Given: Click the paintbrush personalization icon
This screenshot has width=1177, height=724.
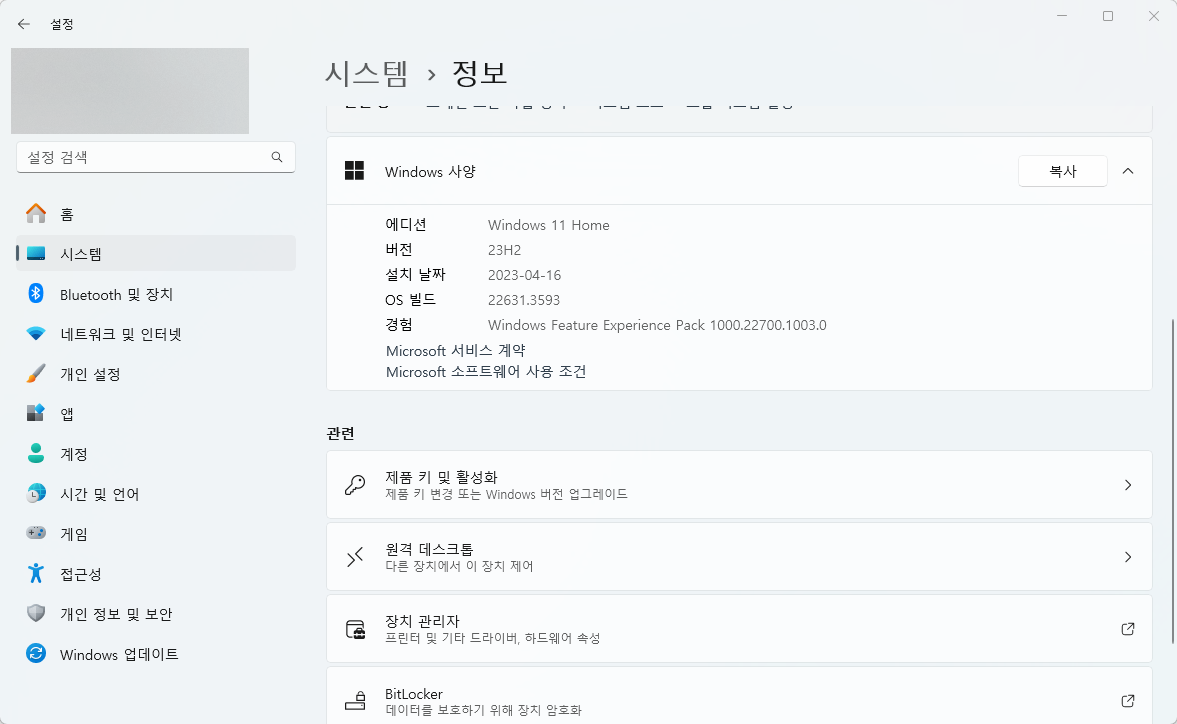Looking at the screenshot, I should (35, 373).
